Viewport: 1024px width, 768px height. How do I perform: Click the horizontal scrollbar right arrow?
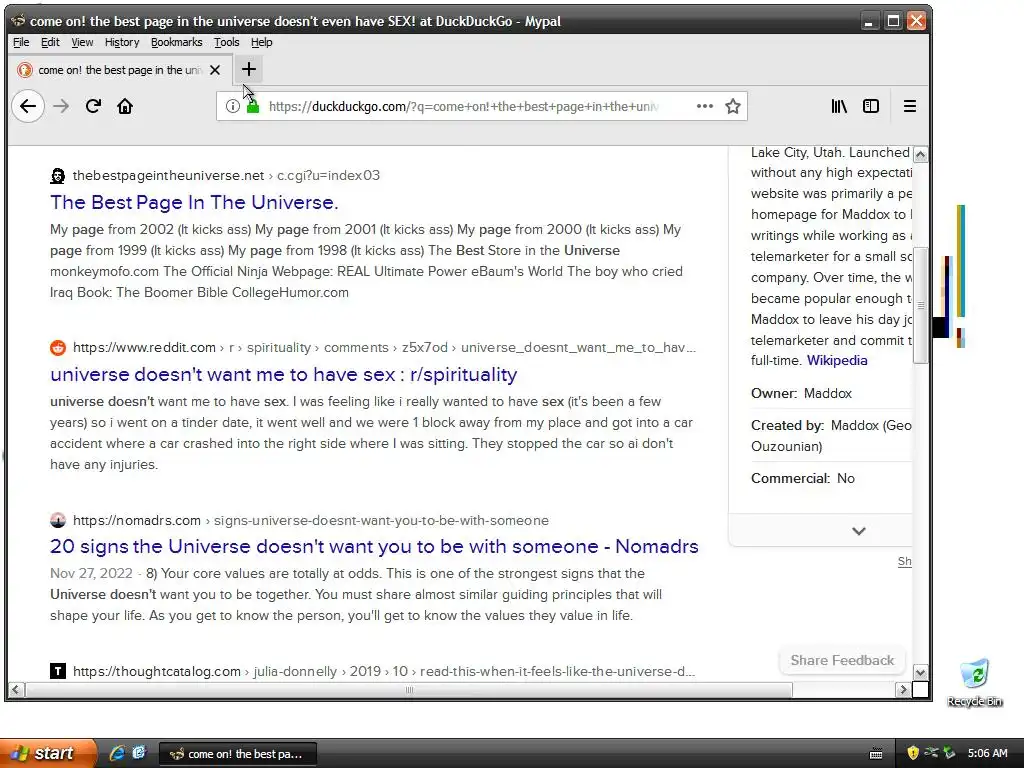pos(903,690)
